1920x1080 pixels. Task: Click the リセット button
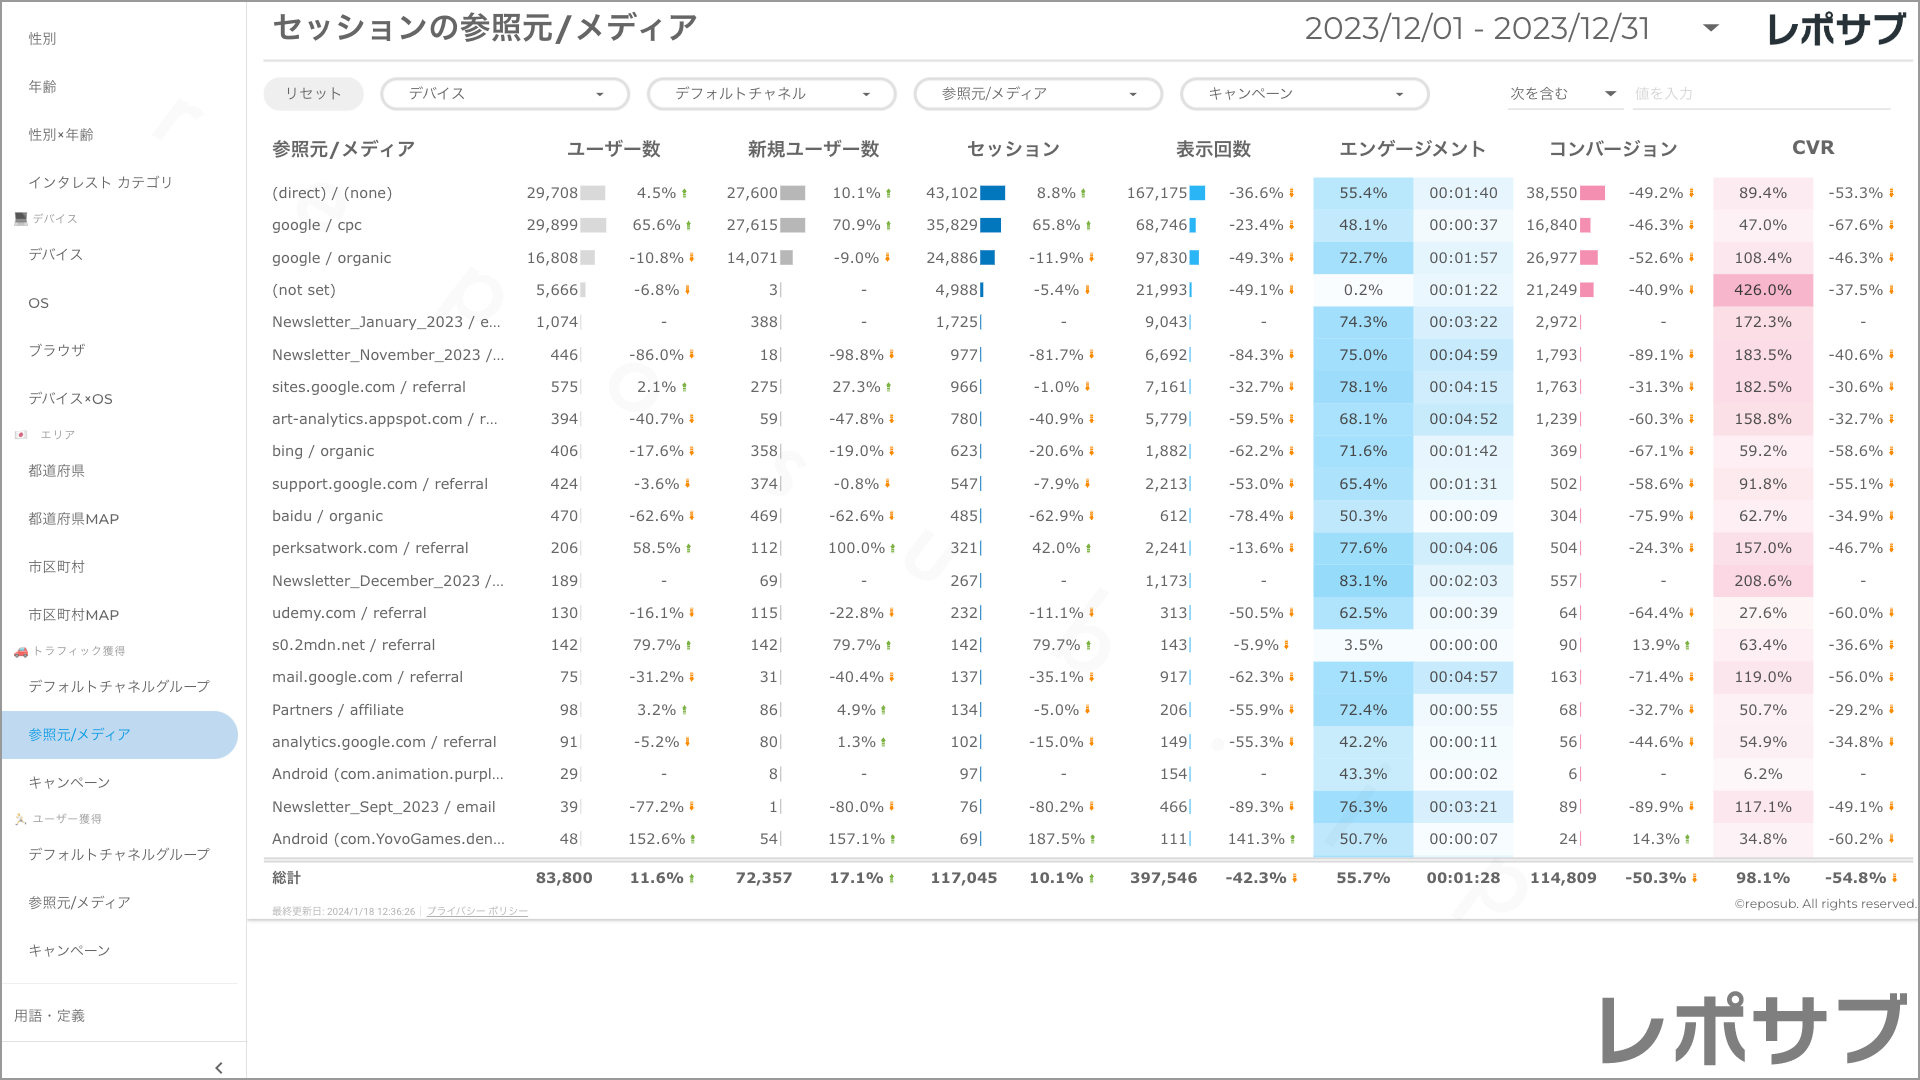313,94
